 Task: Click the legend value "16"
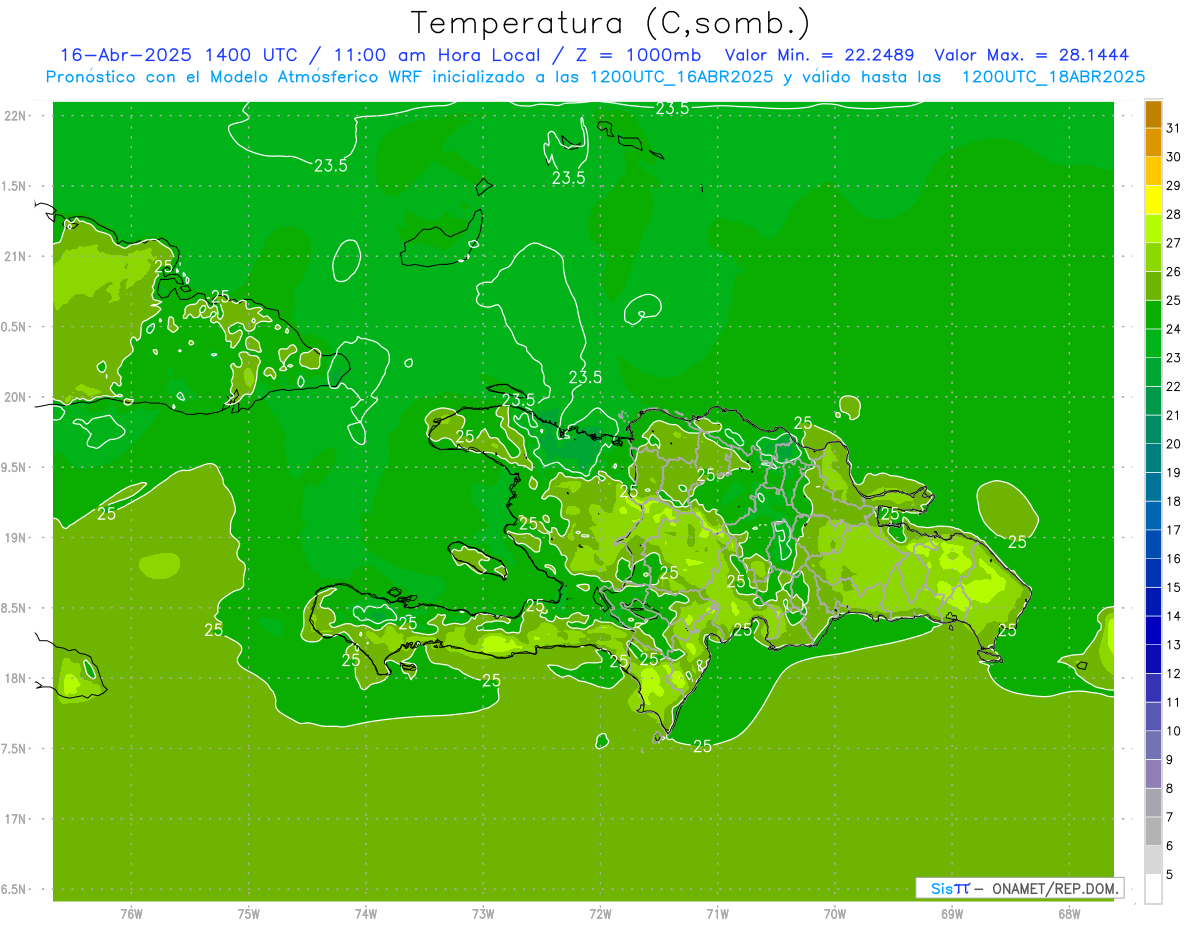click(1173, 559)
